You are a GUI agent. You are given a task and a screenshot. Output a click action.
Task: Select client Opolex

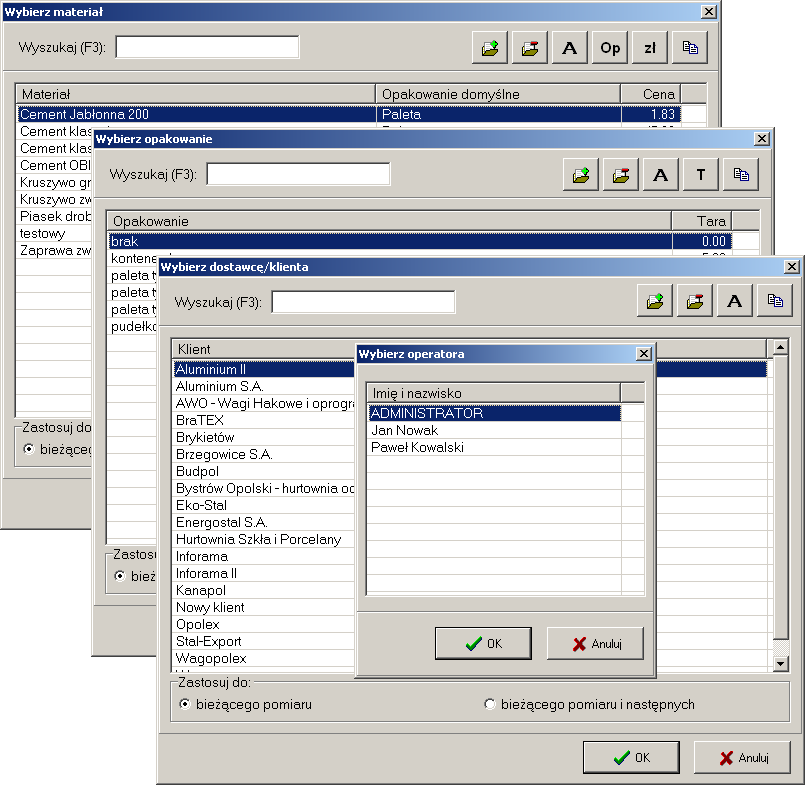264,624
